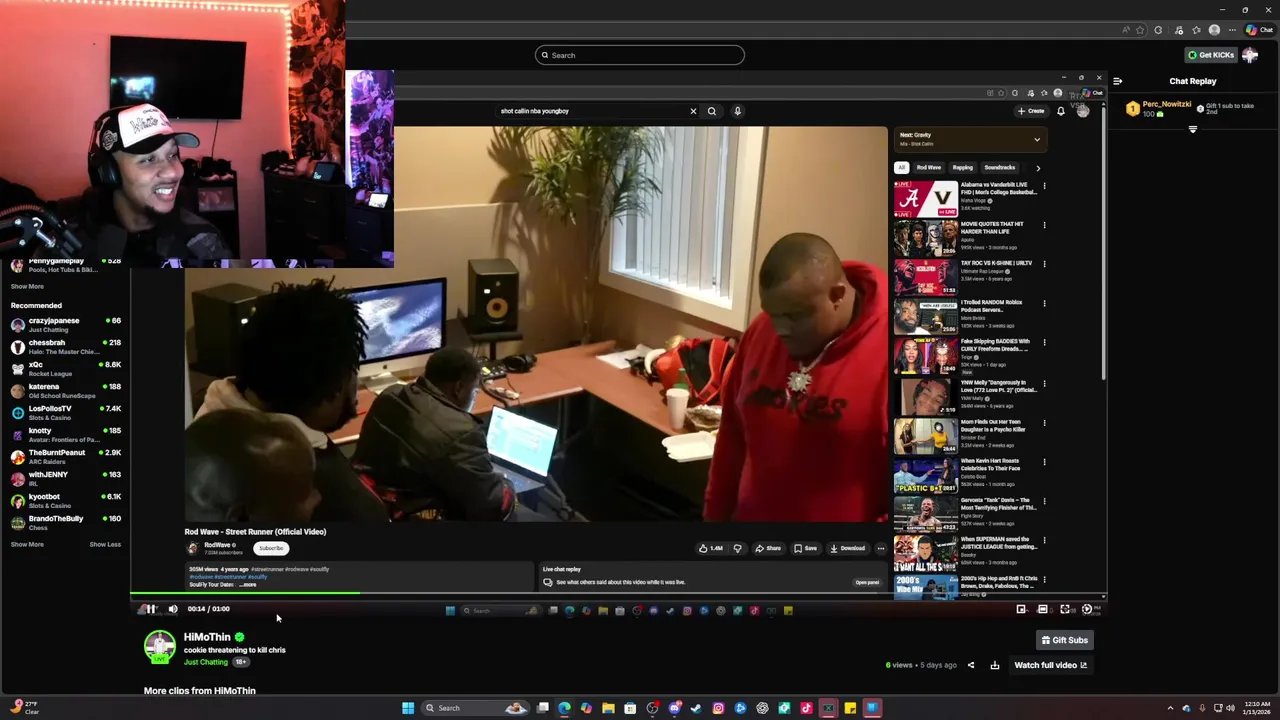Open the Windows Start menu

[x=408, y=708]
